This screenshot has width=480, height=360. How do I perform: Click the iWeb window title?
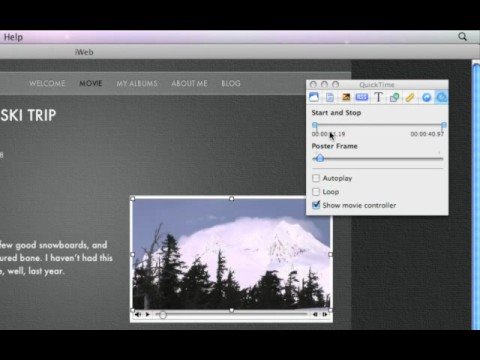[x=84, y=52]
